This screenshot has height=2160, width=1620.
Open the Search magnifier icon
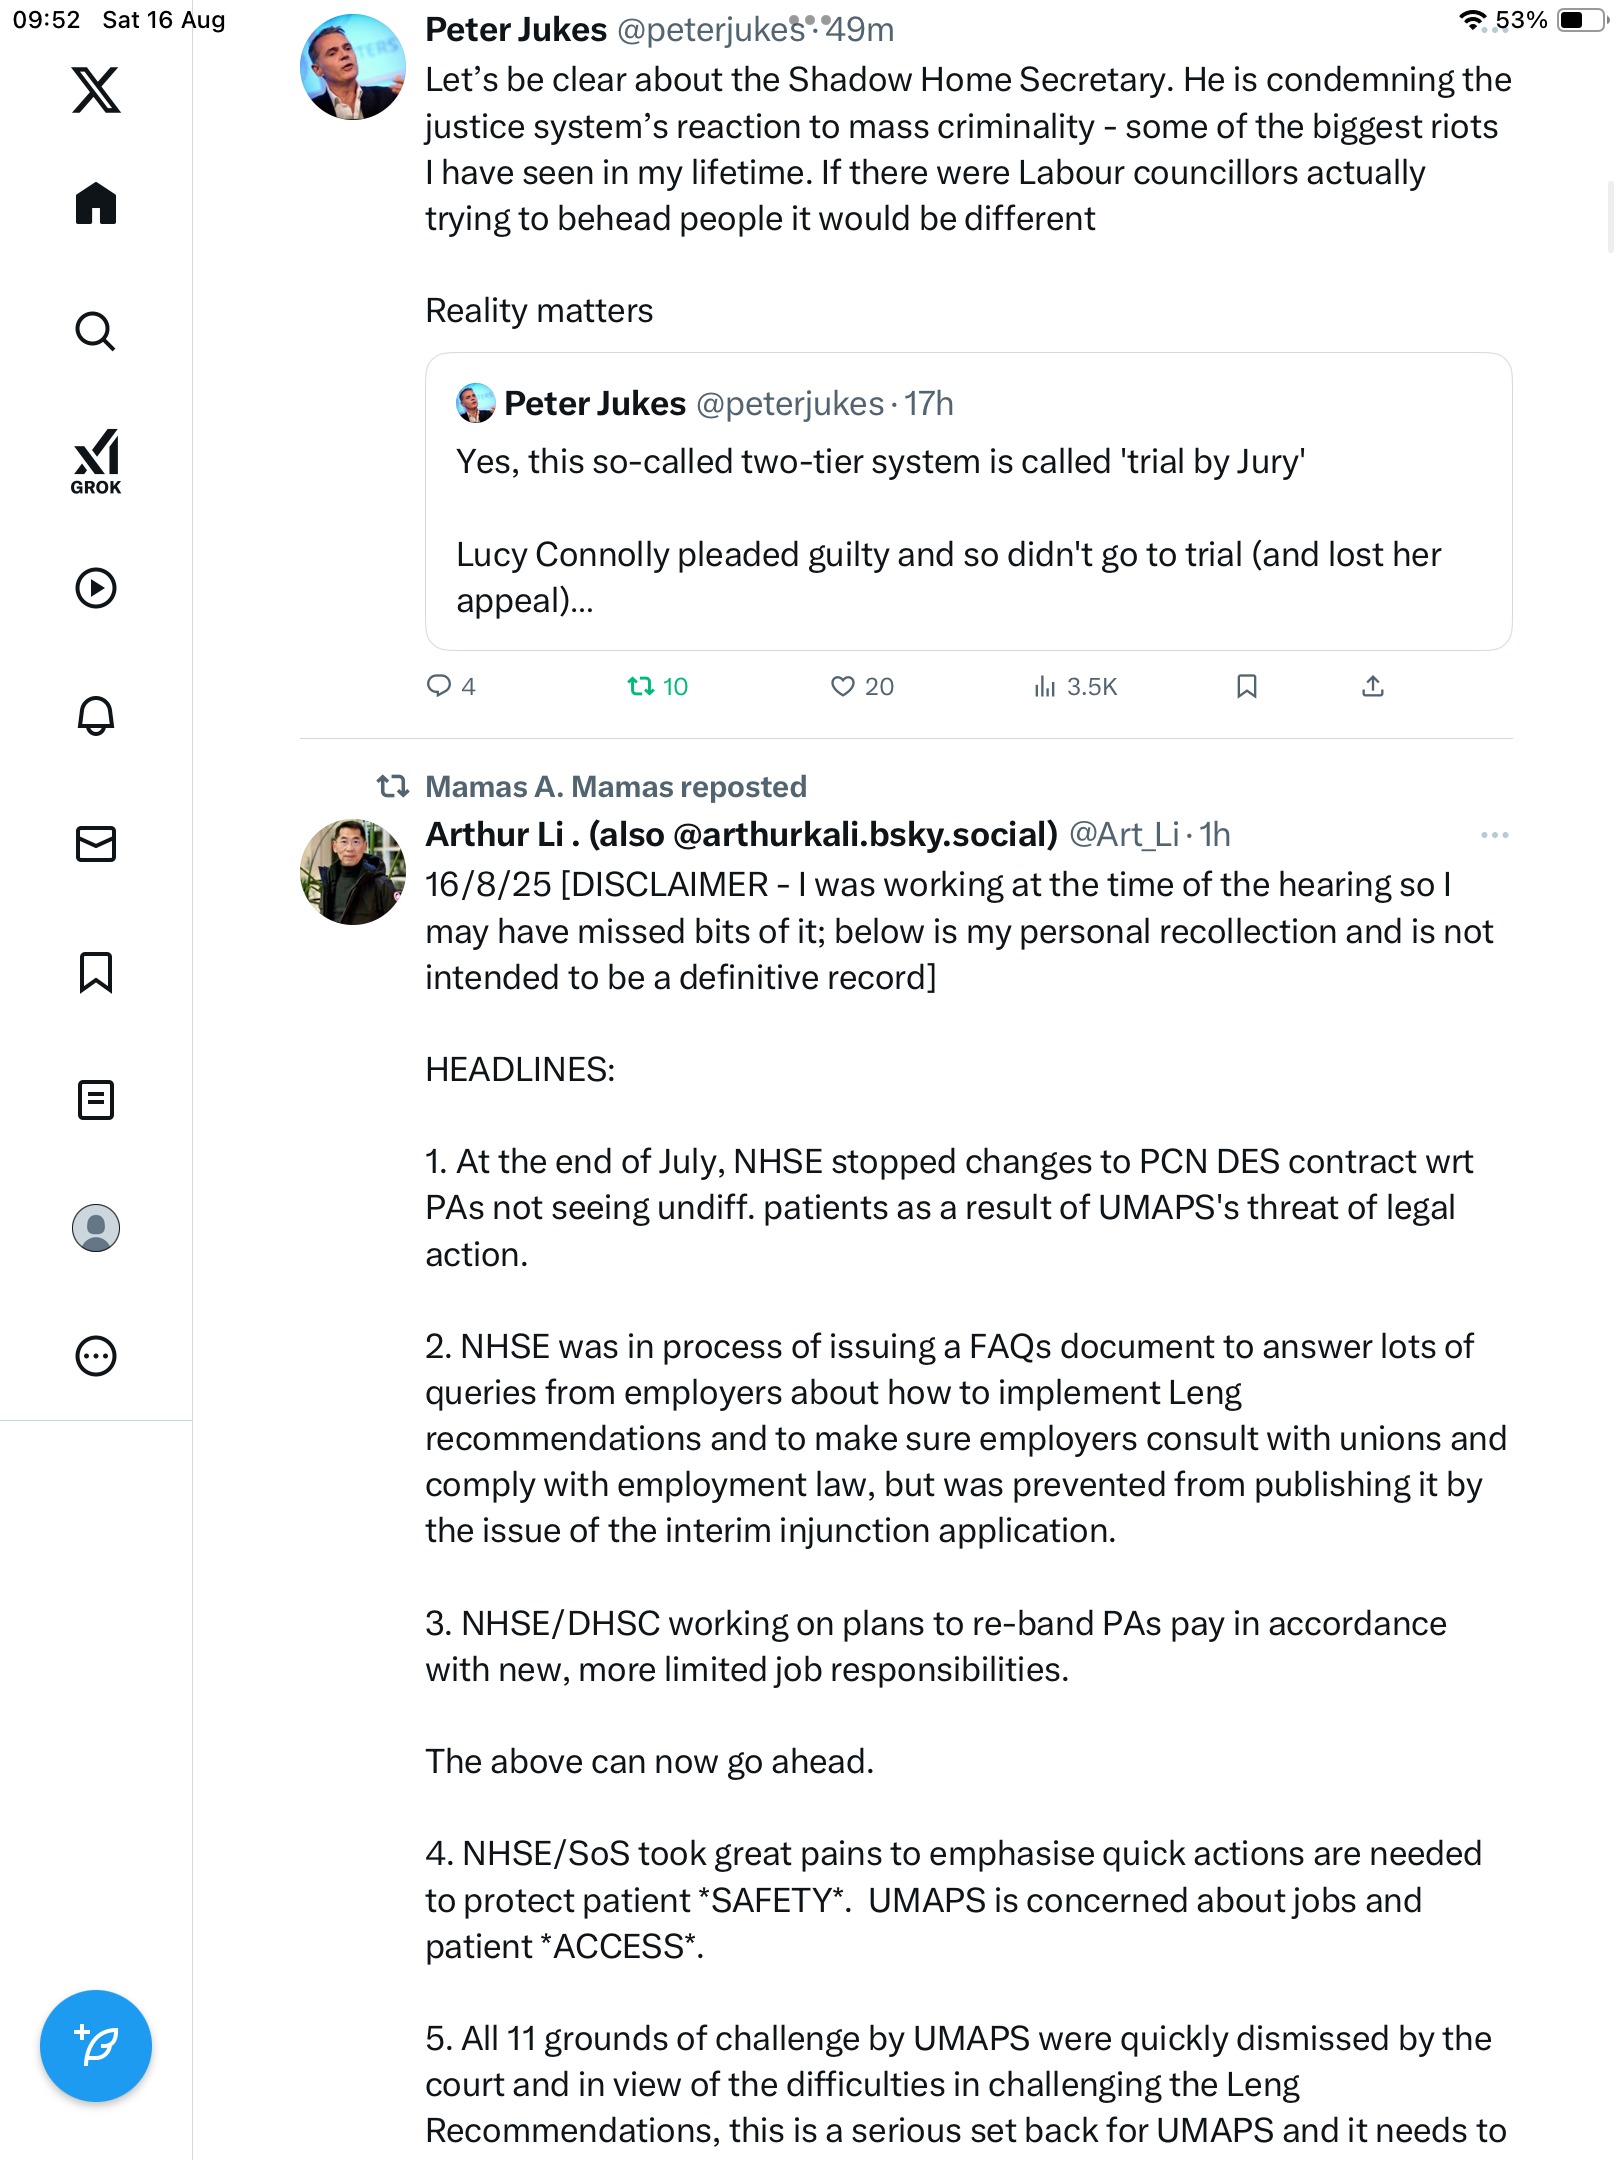pyautogui.click(x=96, y=331)
